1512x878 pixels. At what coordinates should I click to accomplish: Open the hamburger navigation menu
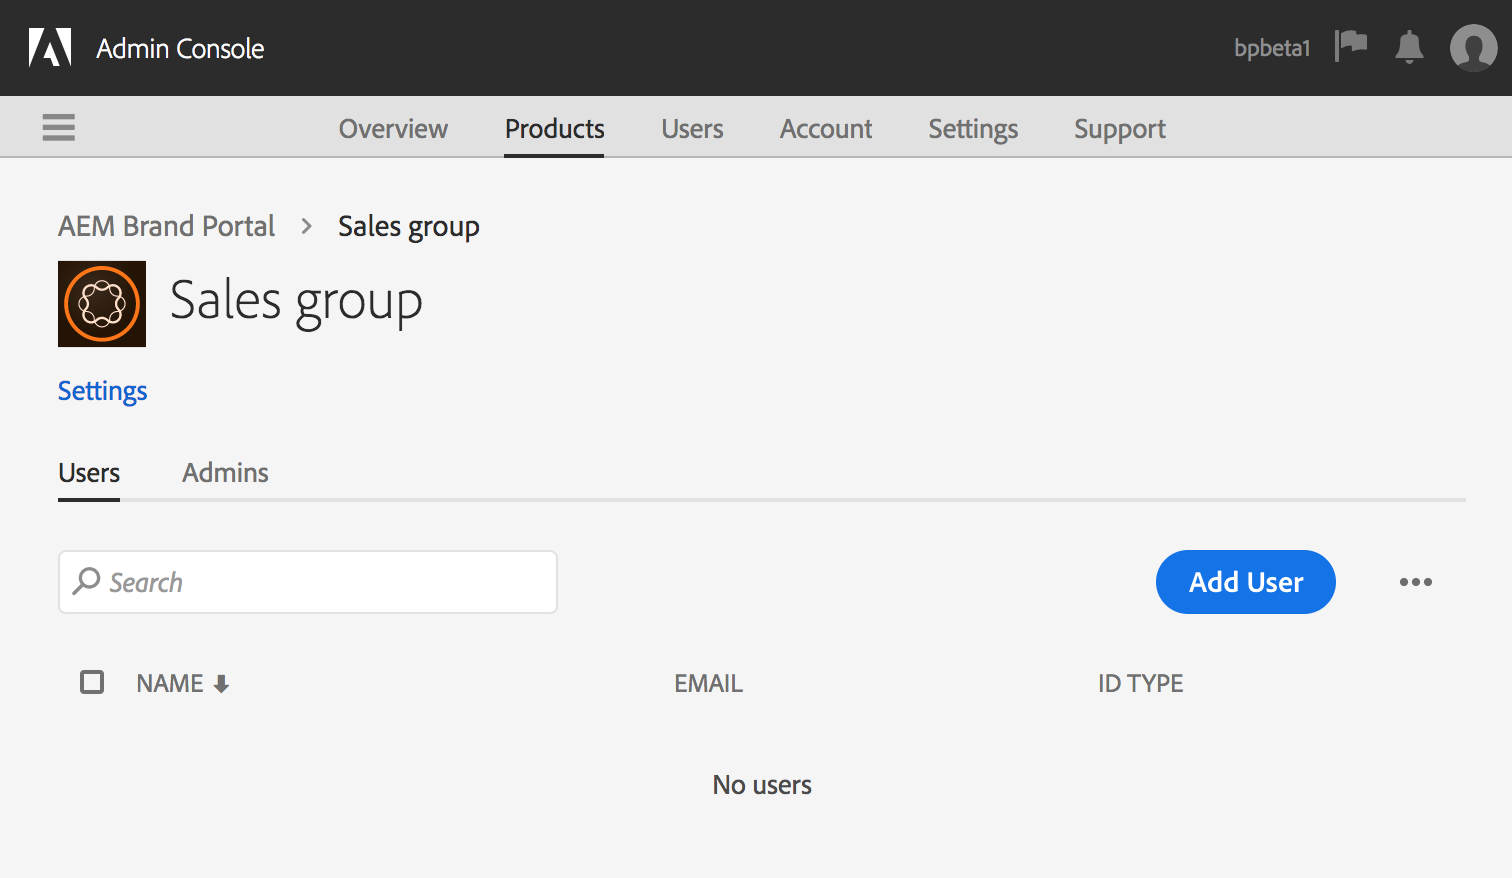(x=59, y=127)
